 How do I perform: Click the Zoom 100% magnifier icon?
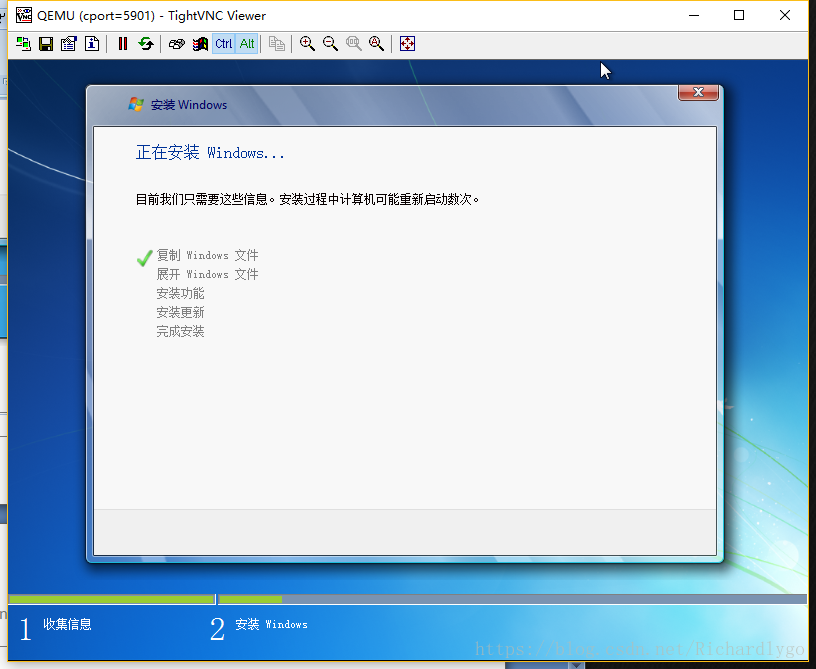click(353, 44)
